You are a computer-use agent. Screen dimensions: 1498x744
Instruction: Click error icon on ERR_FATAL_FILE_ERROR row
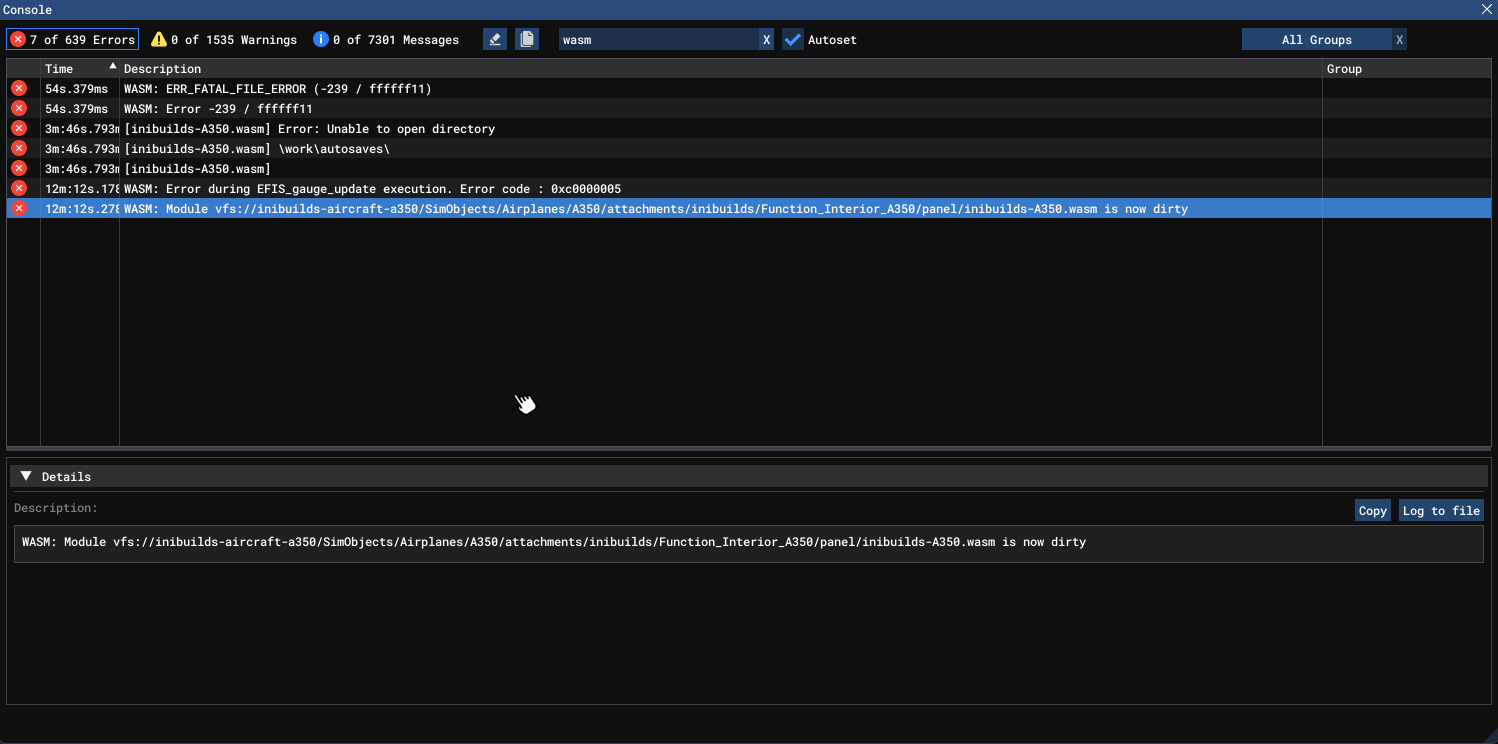coord(19,89)
